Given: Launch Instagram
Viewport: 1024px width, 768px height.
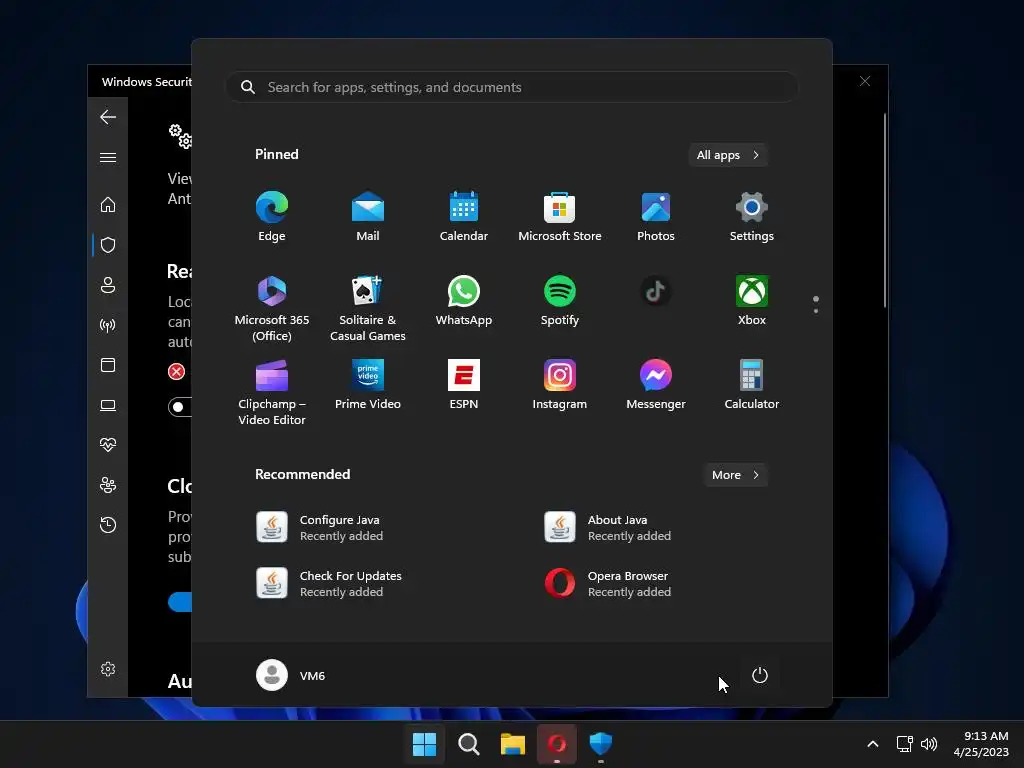Looking at the screenshot, I should point(560,385).
